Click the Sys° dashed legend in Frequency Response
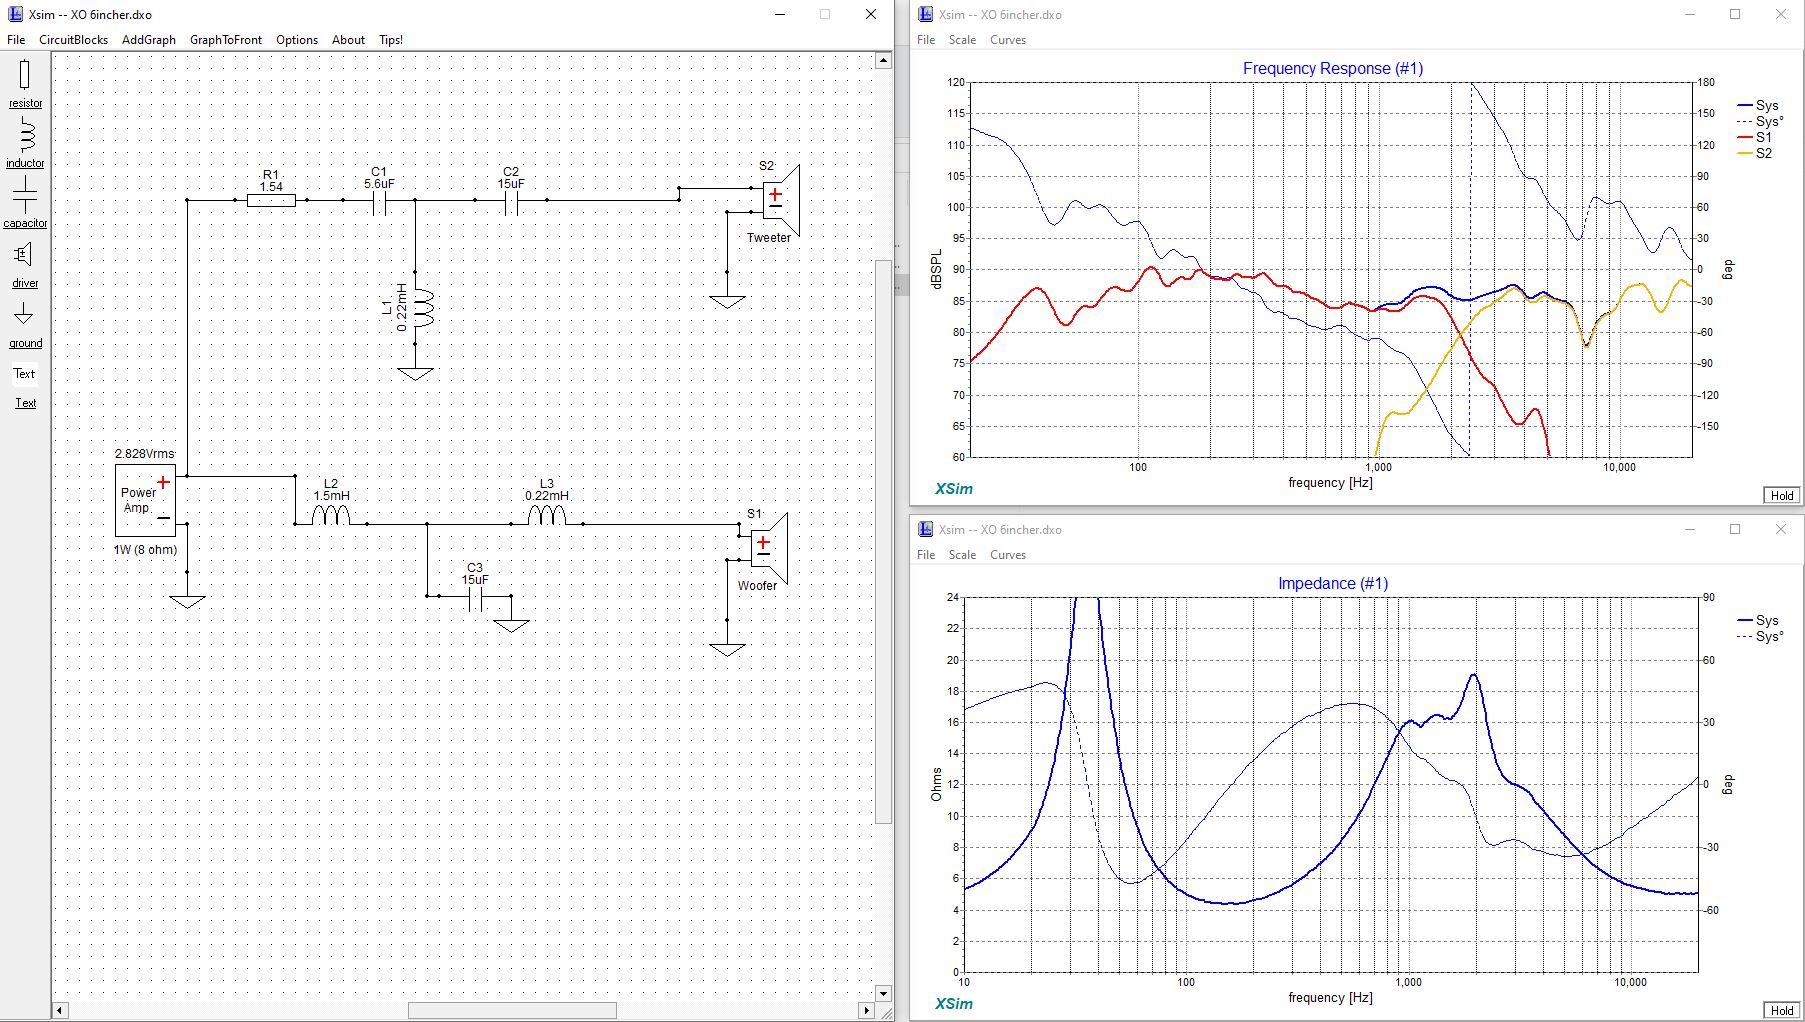Viewport: 1805px width, 1022px height. pos(1760,121)
